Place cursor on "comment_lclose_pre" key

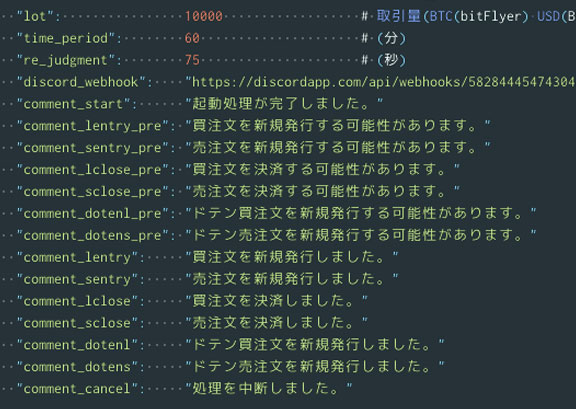93,170
